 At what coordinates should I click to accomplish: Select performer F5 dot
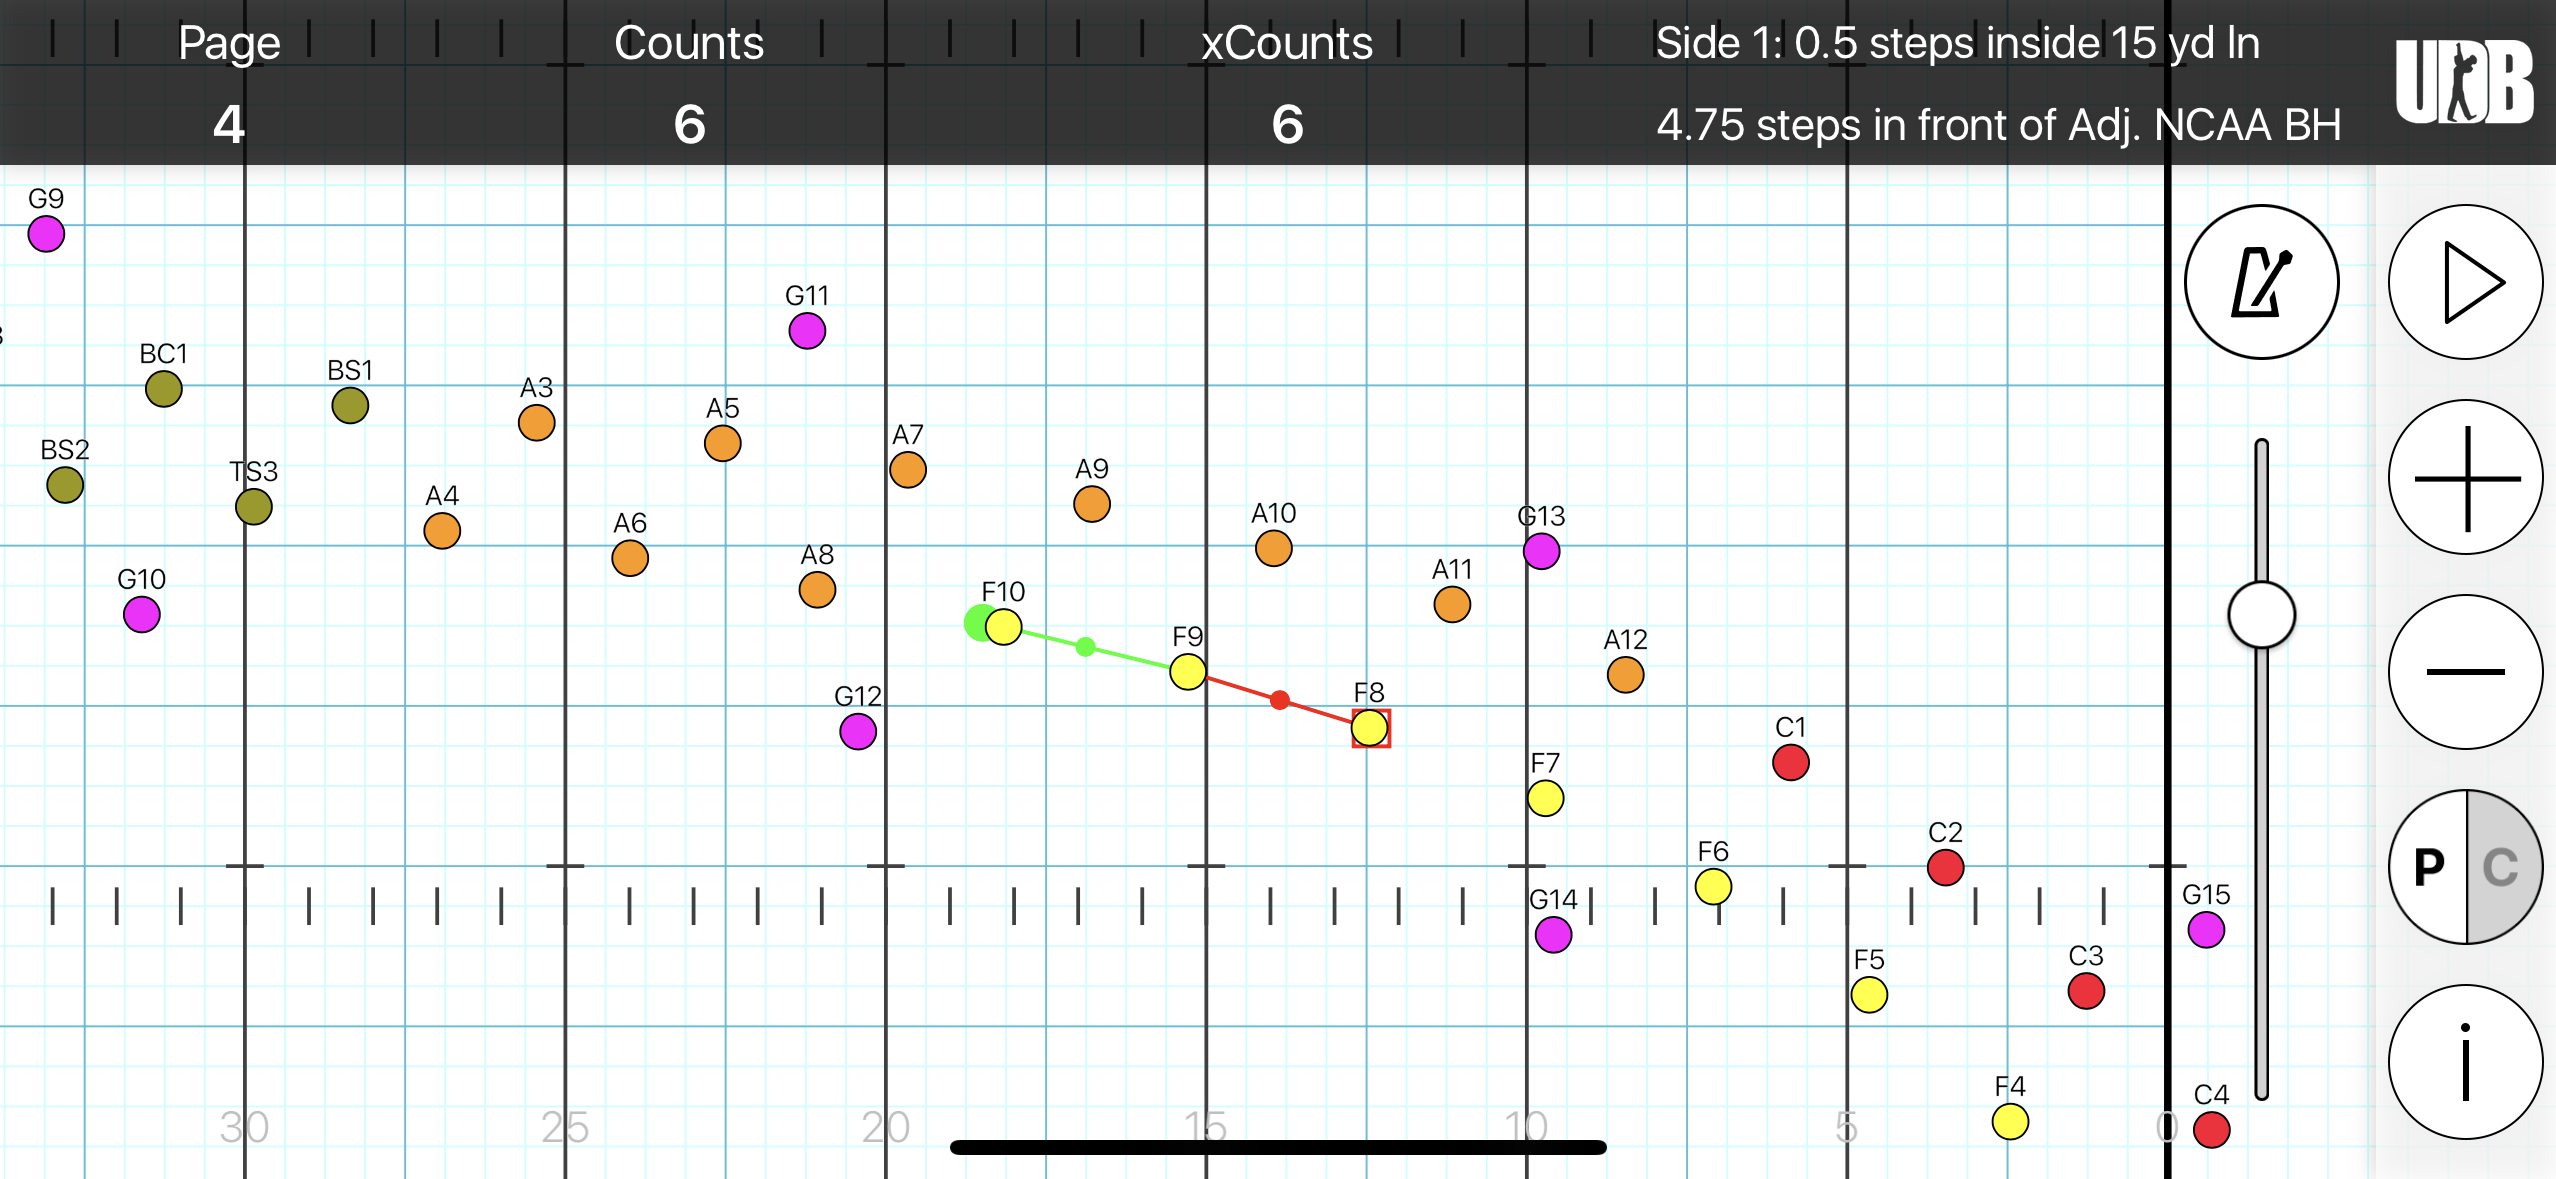[x=1869, y=995]
